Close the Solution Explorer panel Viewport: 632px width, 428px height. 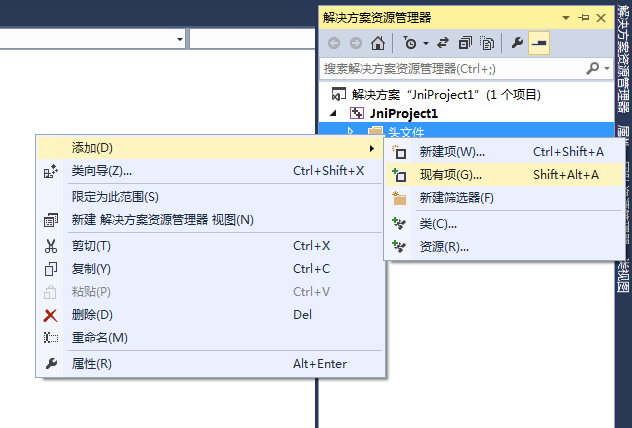(601, 18)
